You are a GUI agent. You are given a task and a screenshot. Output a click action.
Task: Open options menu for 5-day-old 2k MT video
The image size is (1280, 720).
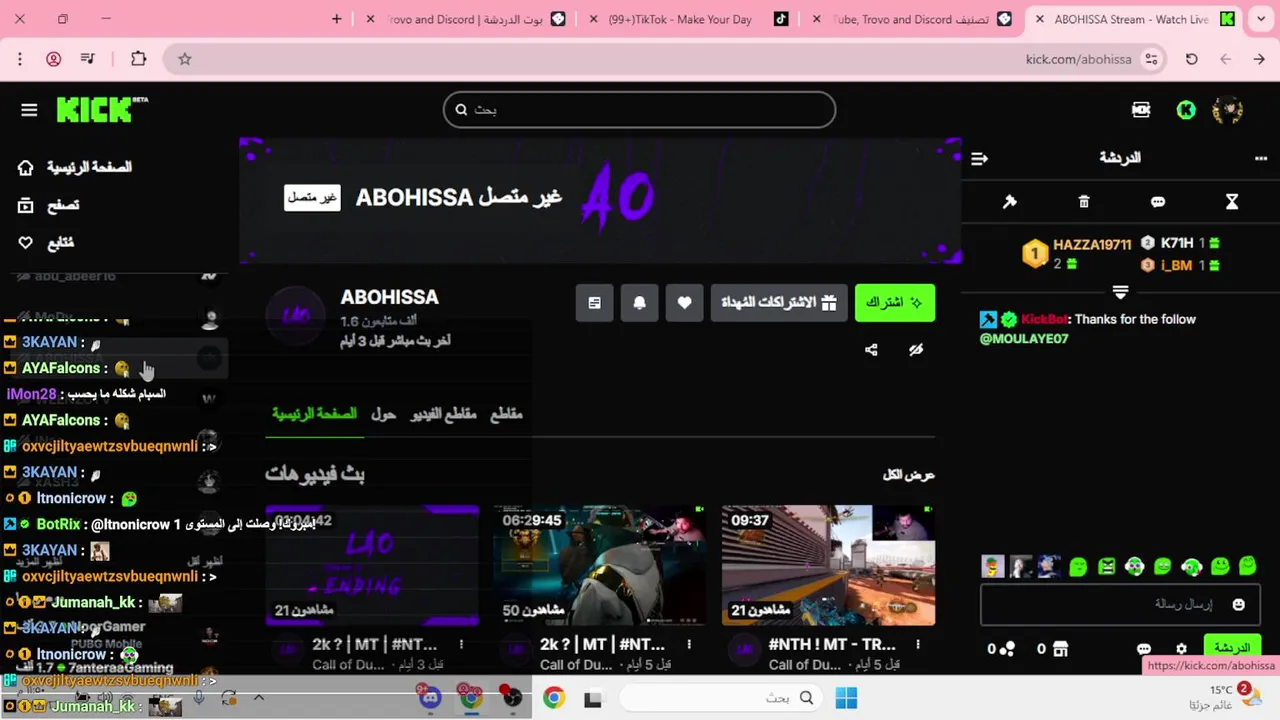coord(689,645)
